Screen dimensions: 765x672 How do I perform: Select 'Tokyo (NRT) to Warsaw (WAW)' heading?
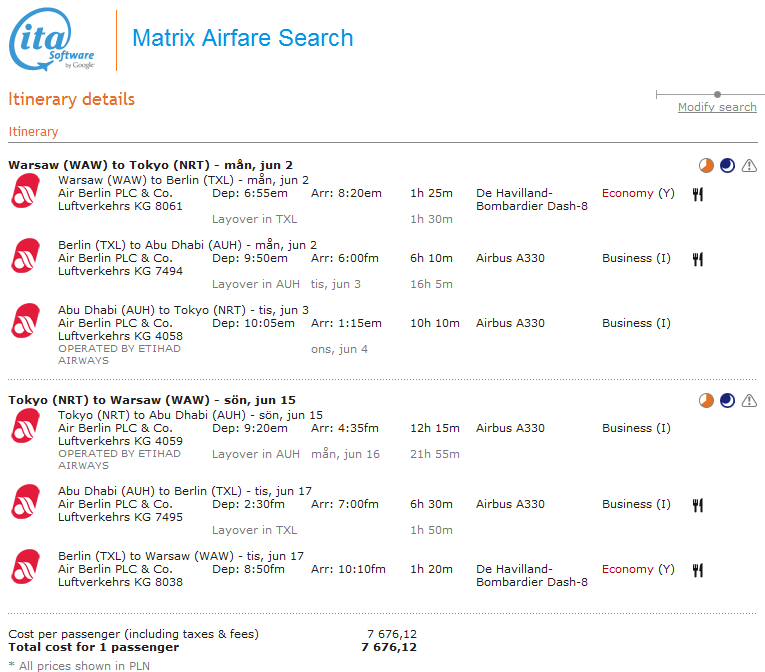point(109,400)
